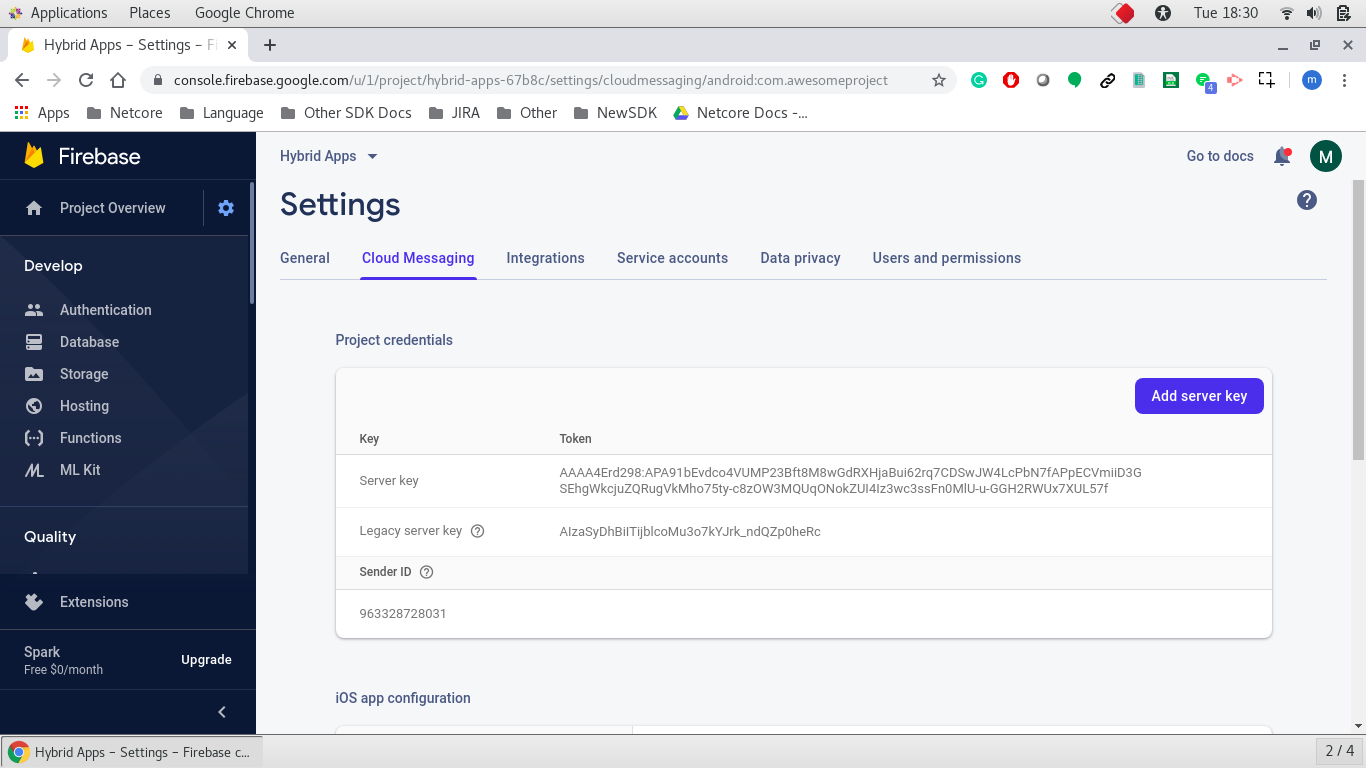Screen dimensions: 1366x768
Task: Click the page vertical scrollbar
Action: pos(1358,320)
